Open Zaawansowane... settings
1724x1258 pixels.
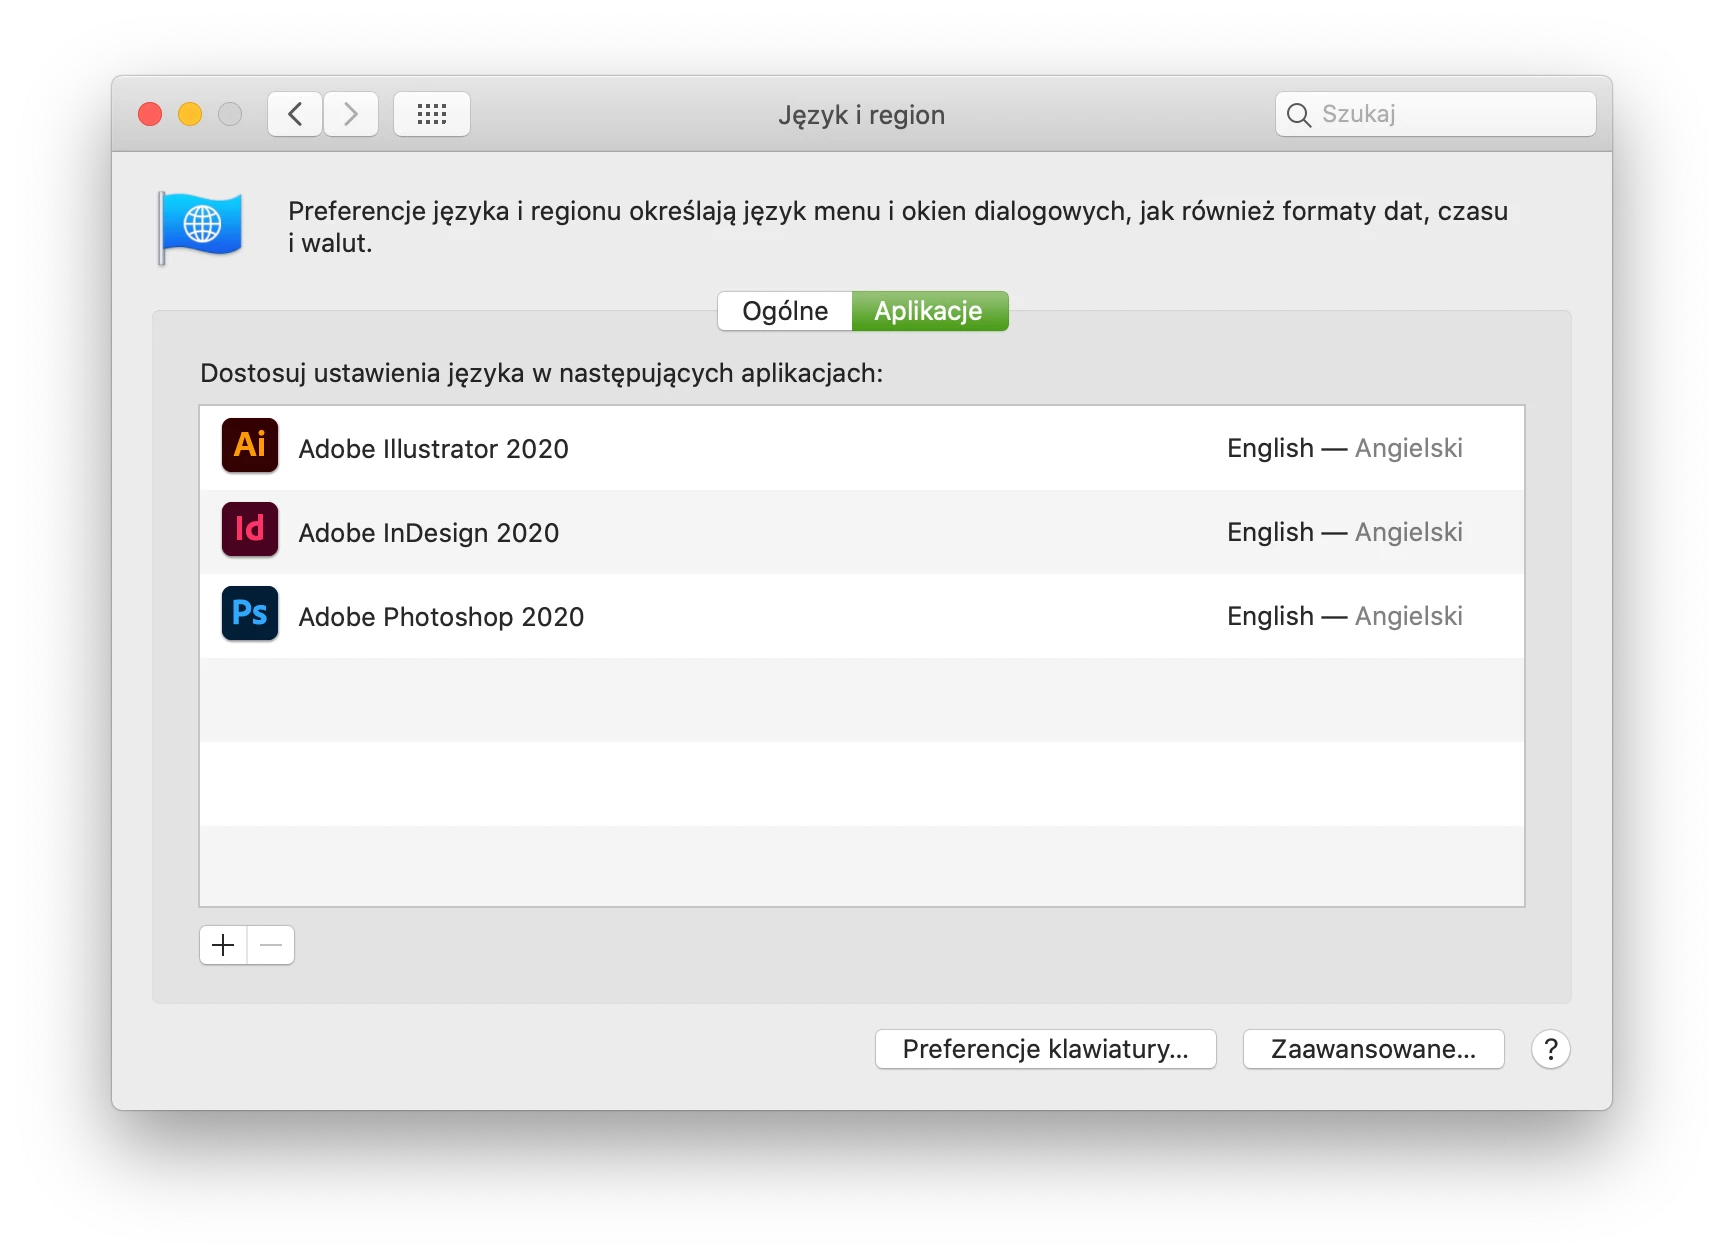[x=1374, y=1049]
